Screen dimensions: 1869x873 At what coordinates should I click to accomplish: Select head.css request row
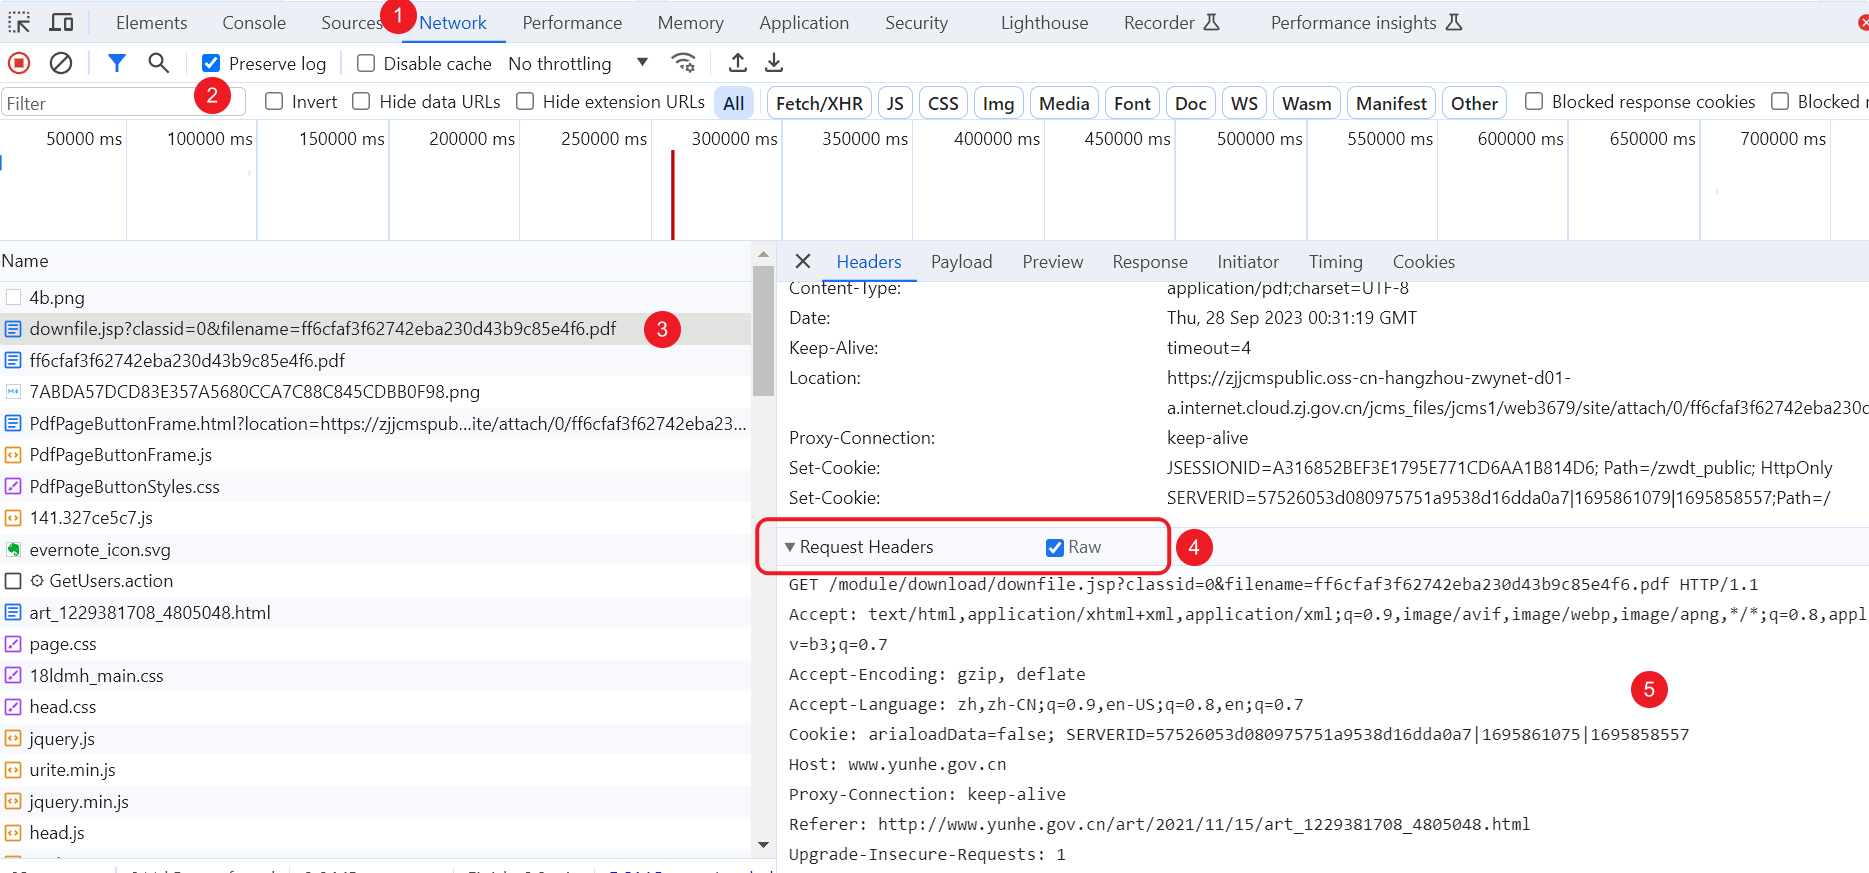[375, 707]
